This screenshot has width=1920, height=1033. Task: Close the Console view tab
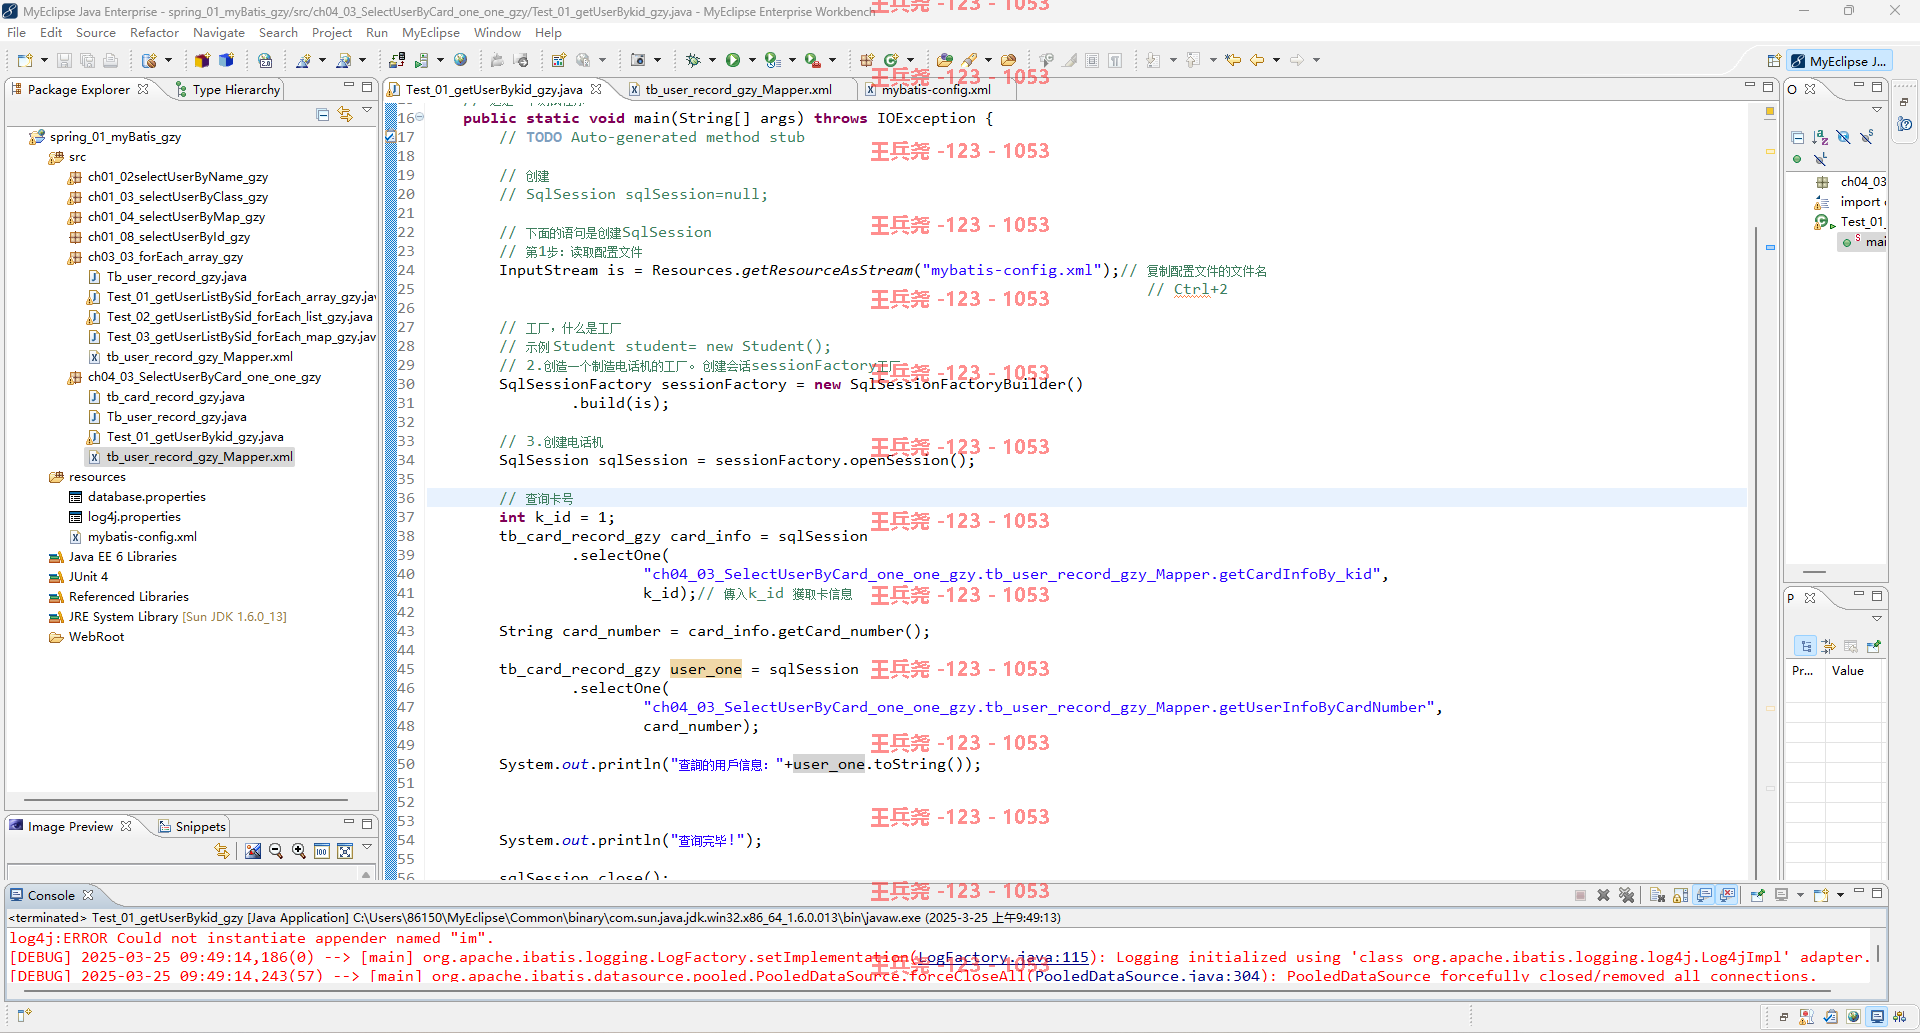click(x=88, y=895)
